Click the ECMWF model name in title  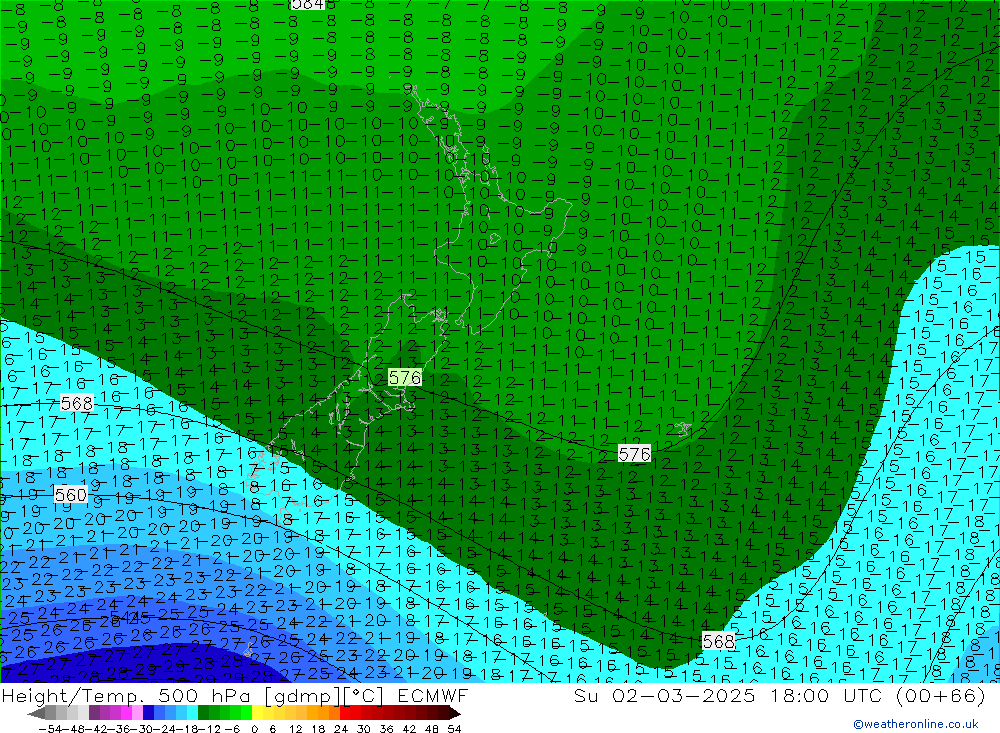point(433,695)
